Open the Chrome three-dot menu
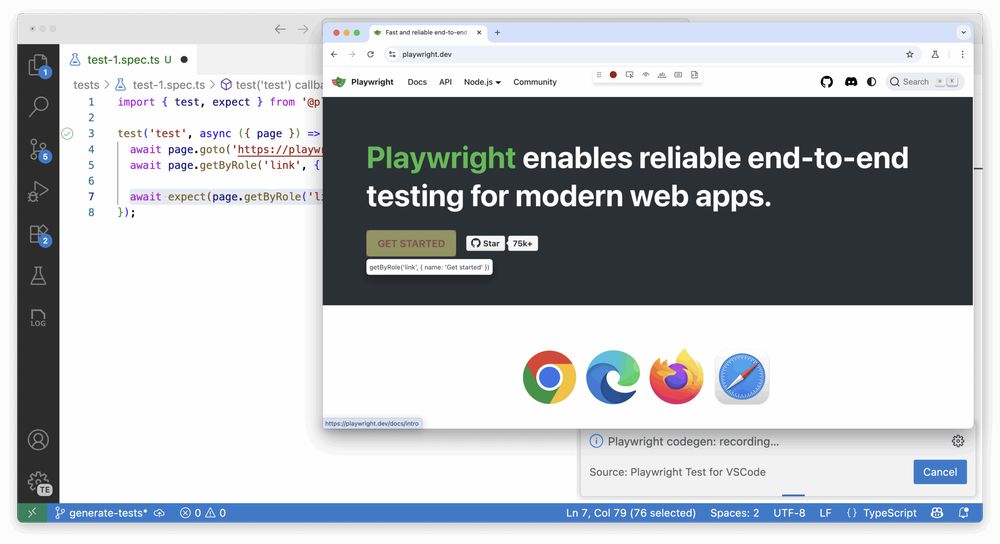Screen dimensions: 1000x544 (x=962, y=54)
